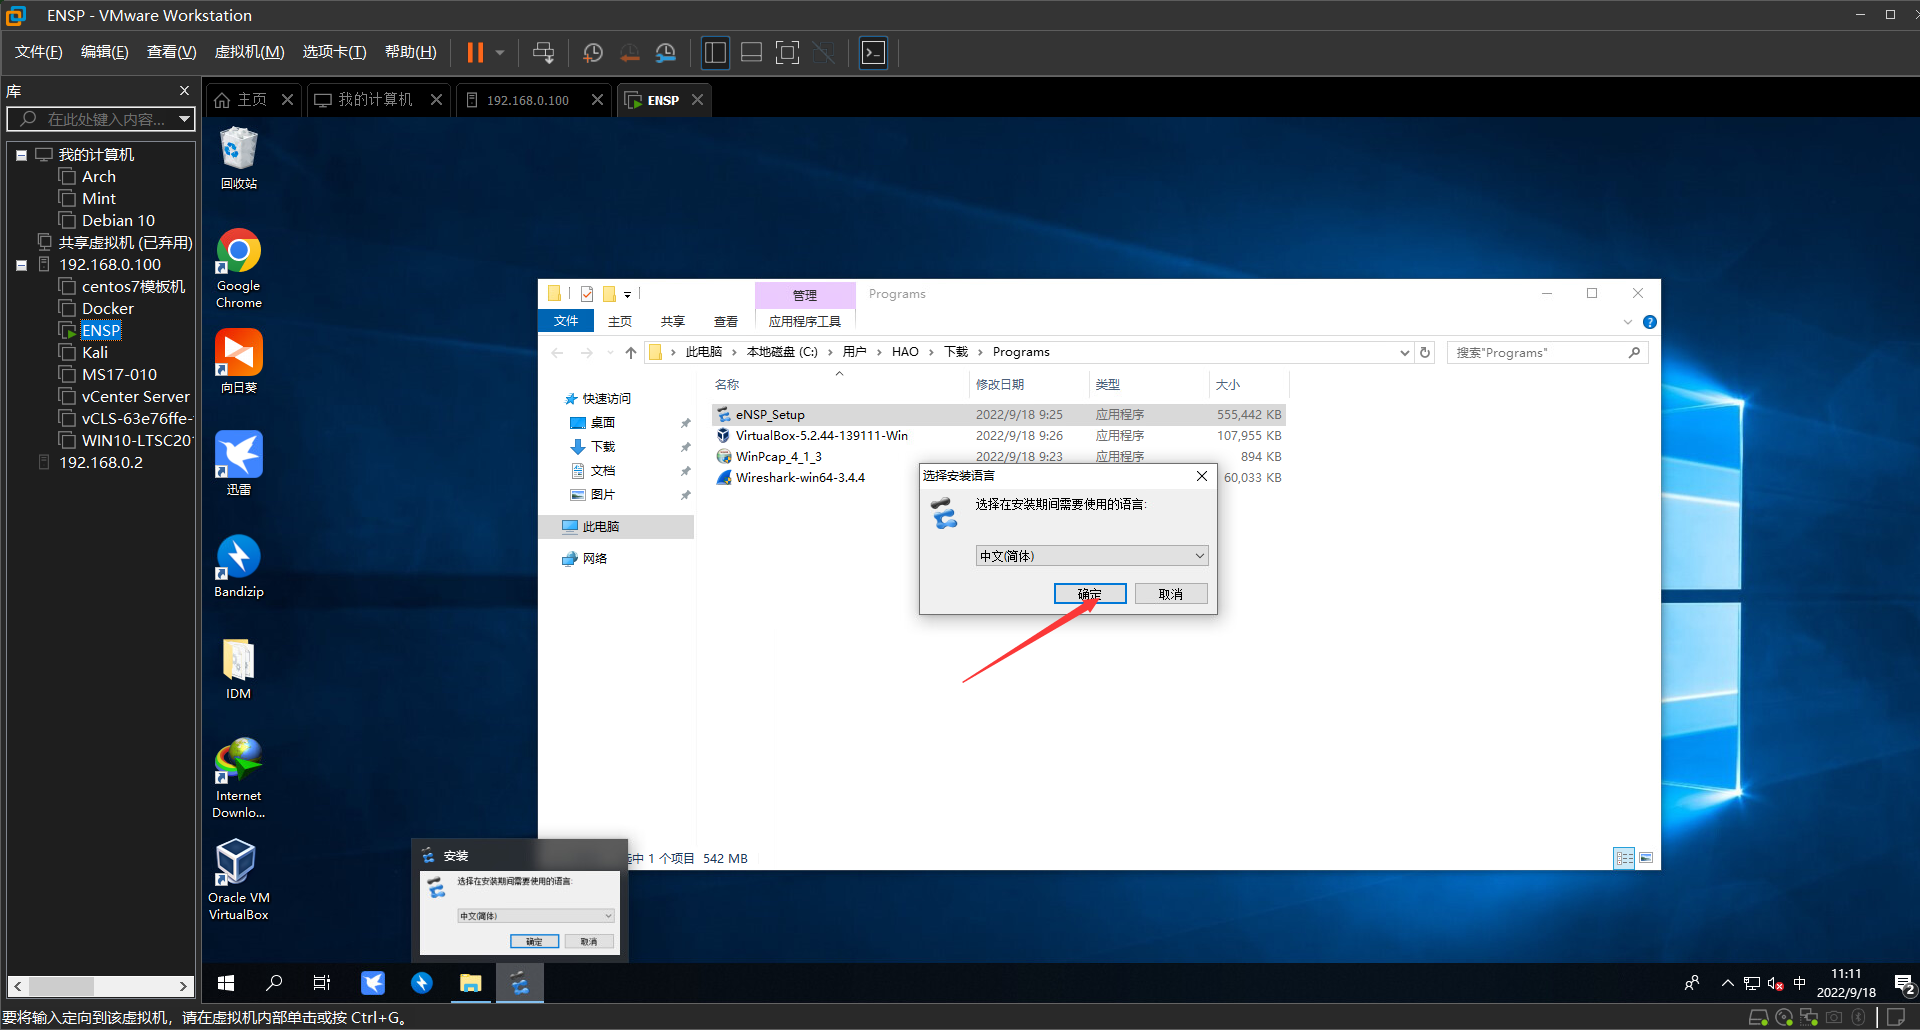This screenshot has width=1920, height=1030.
Task: Open the 迅雷 desktop icon
Action: [239, 463]
